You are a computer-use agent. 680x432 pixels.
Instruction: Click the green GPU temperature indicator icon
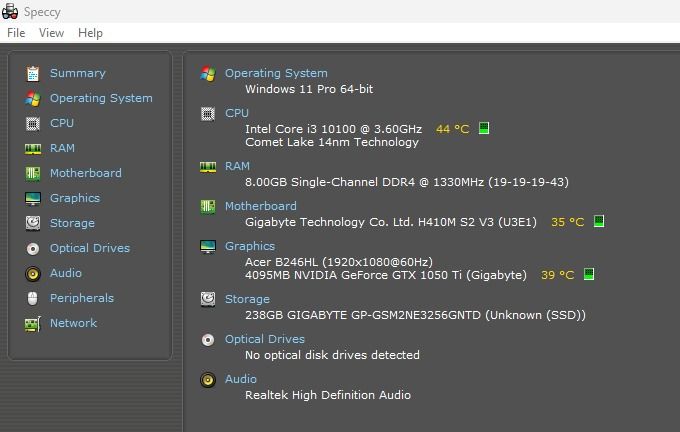[588, 274]
